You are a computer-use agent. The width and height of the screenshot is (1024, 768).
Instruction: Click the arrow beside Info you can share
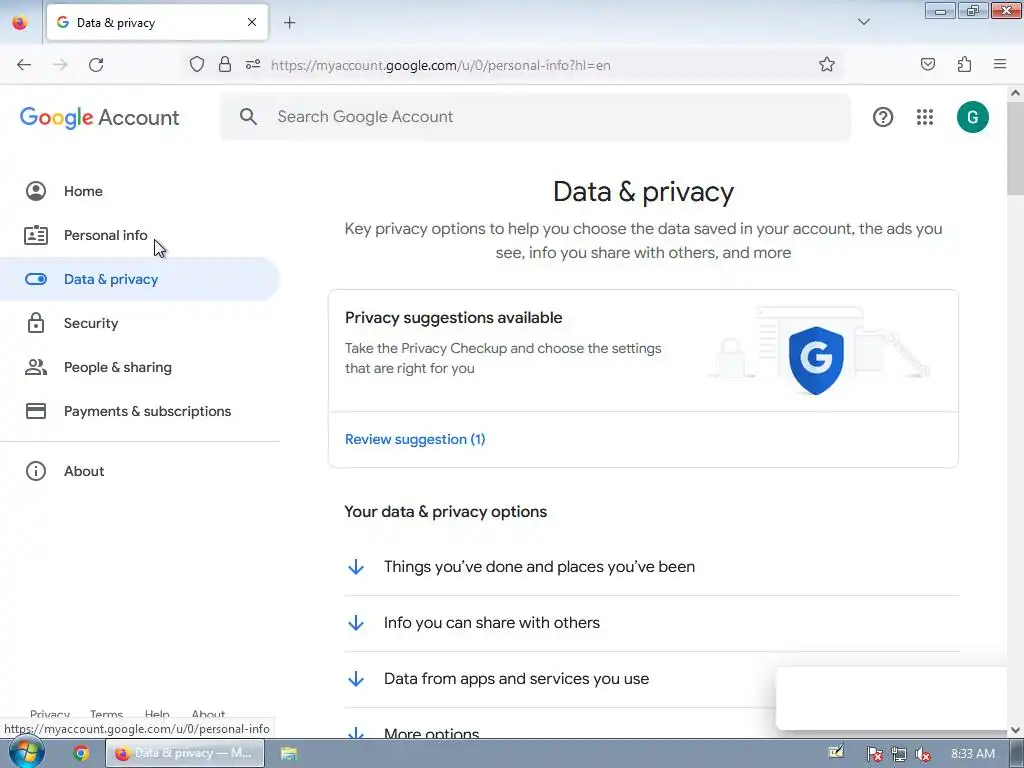tap(356, 623)
